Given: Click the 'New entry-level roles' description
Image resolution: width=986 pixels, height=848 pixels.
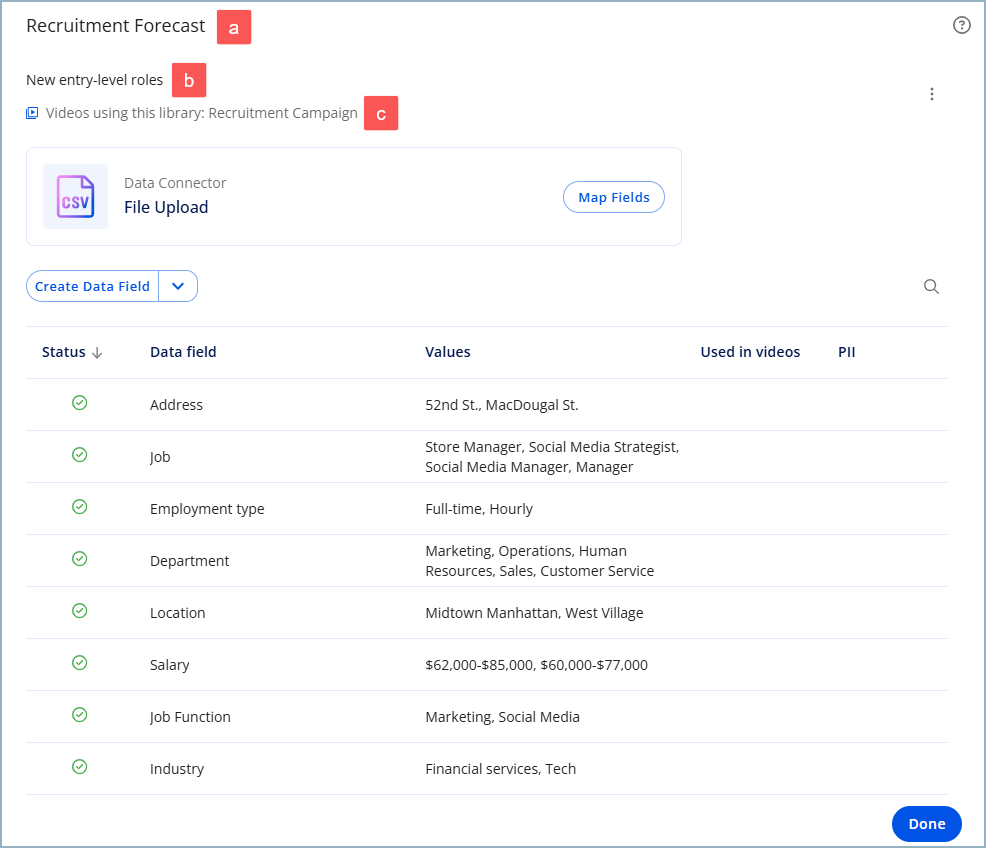Looking at the screenshot, I should pyautogui.click(x=94, y=80).
